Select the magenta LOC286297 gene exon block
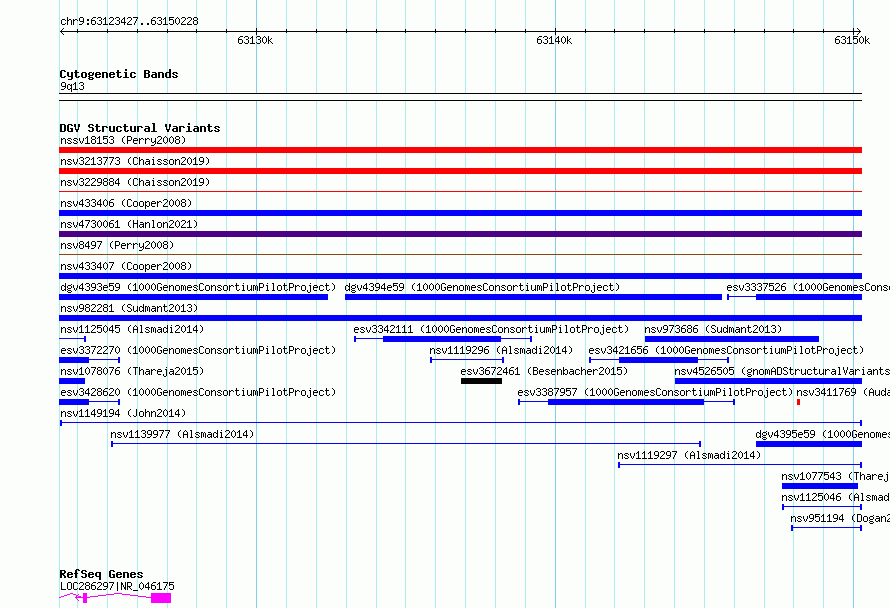 pos(161,598)
